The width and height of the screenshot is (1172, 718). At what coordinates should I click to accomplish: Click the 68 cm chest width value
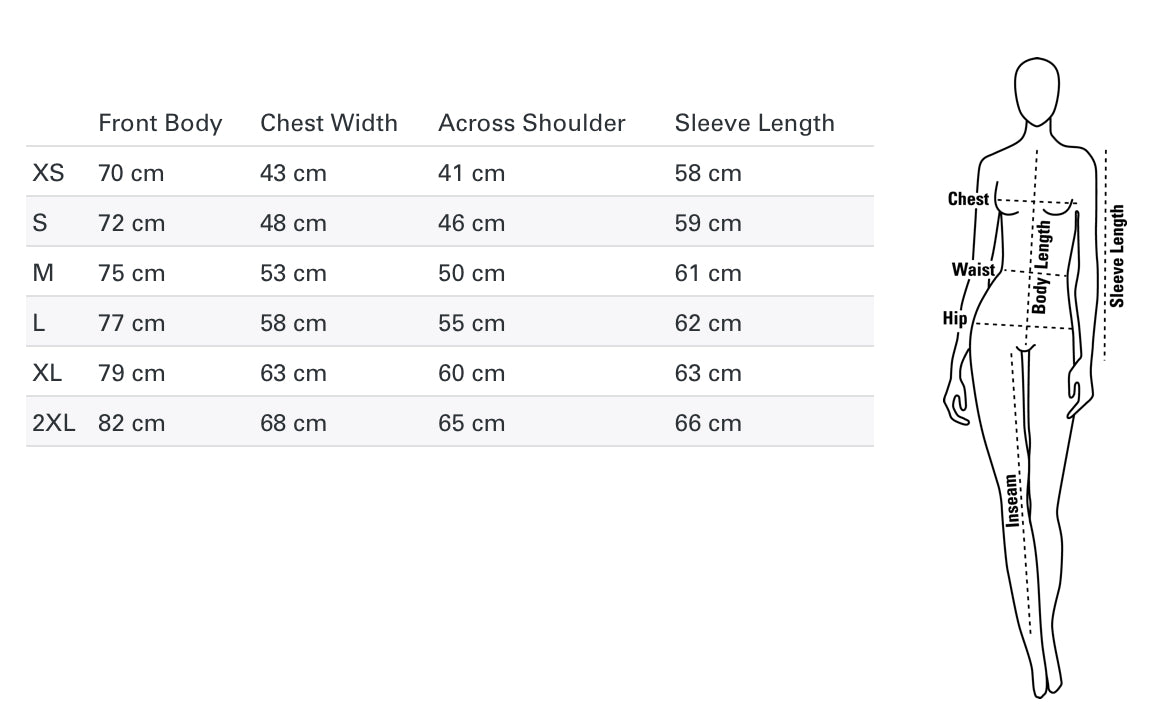click(x=293, y=423)
